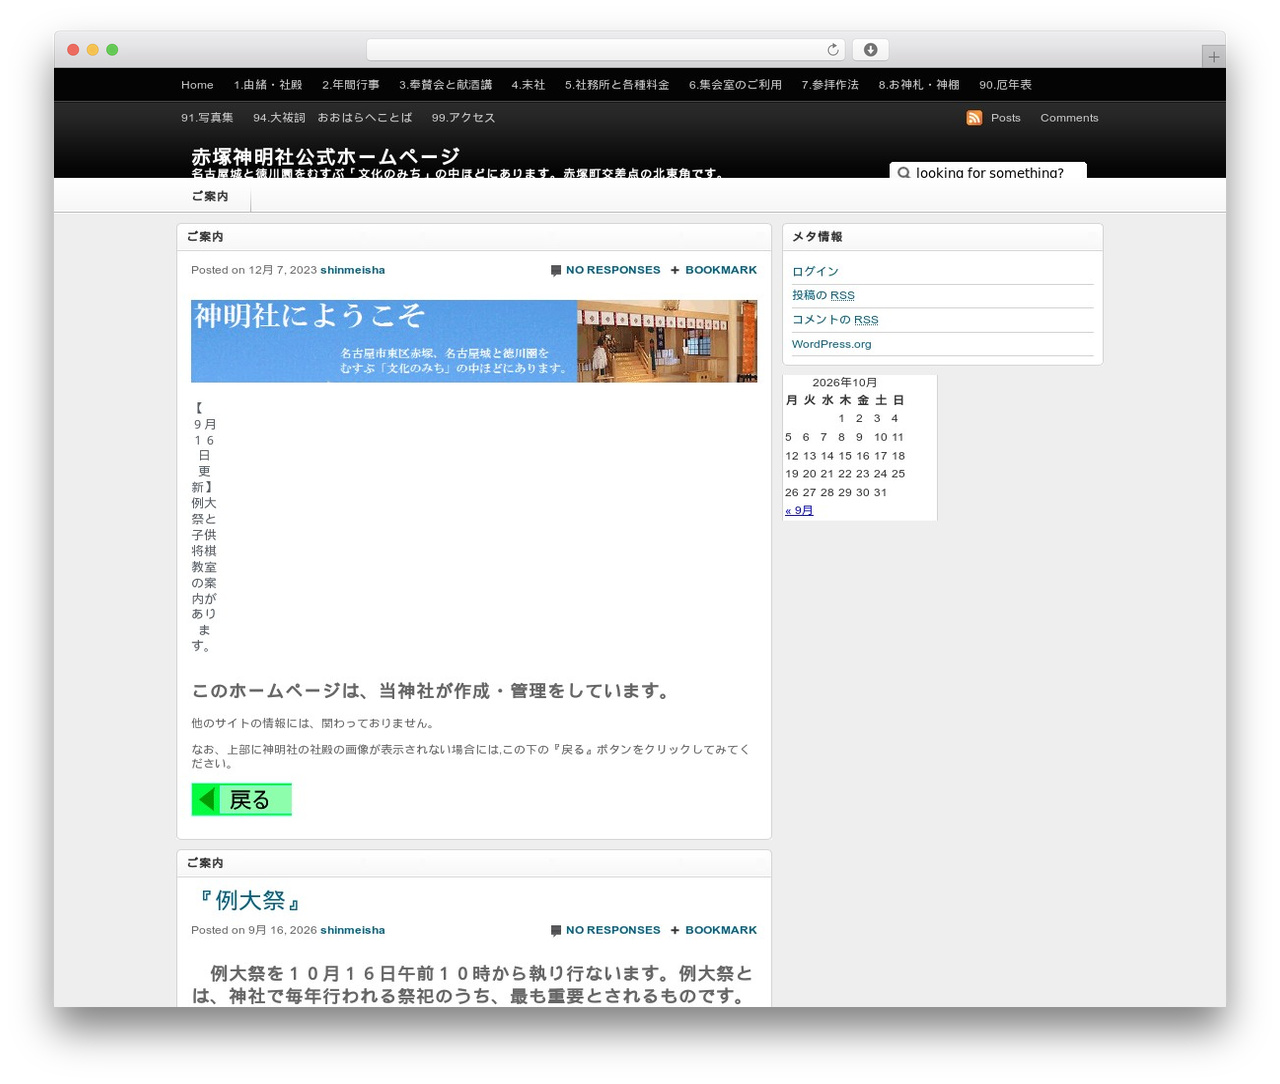This screenshot has width=1280, height=1084.
Task: Click the ログイン link in メタ情報
Action: (815, 271)
